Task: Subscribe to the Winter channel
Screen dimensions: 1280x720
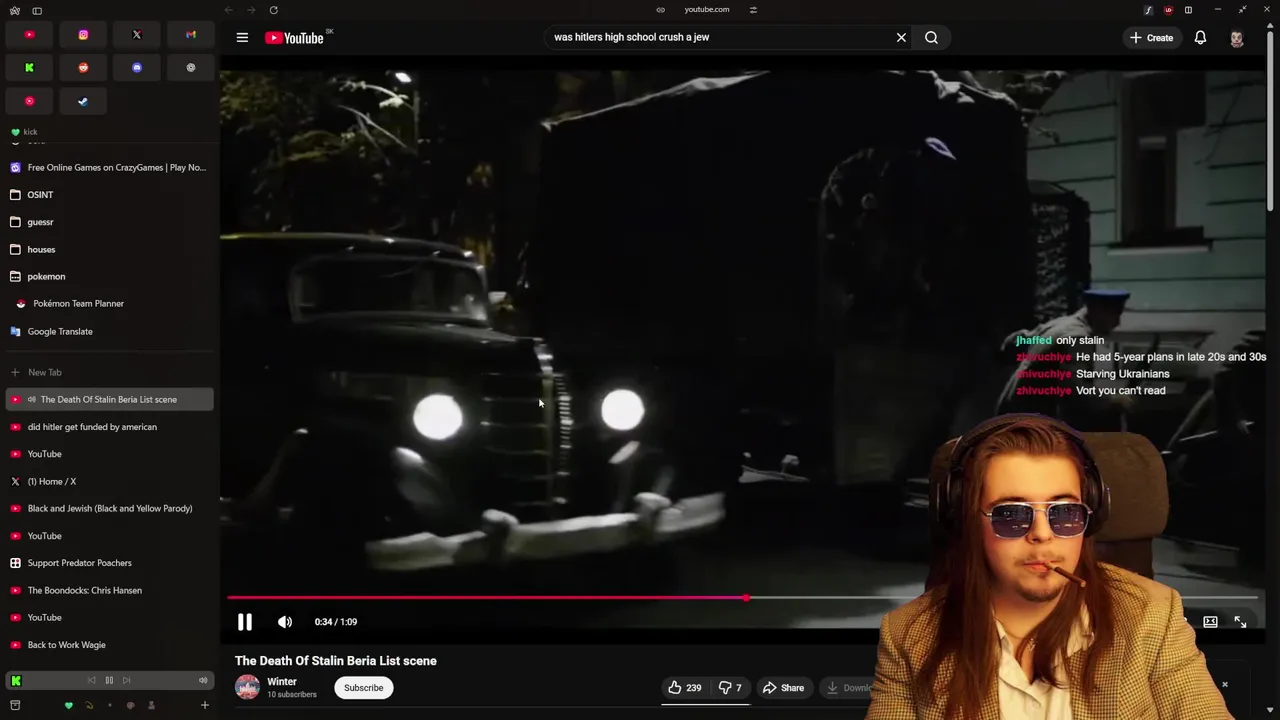Action: tap(363, 688)
